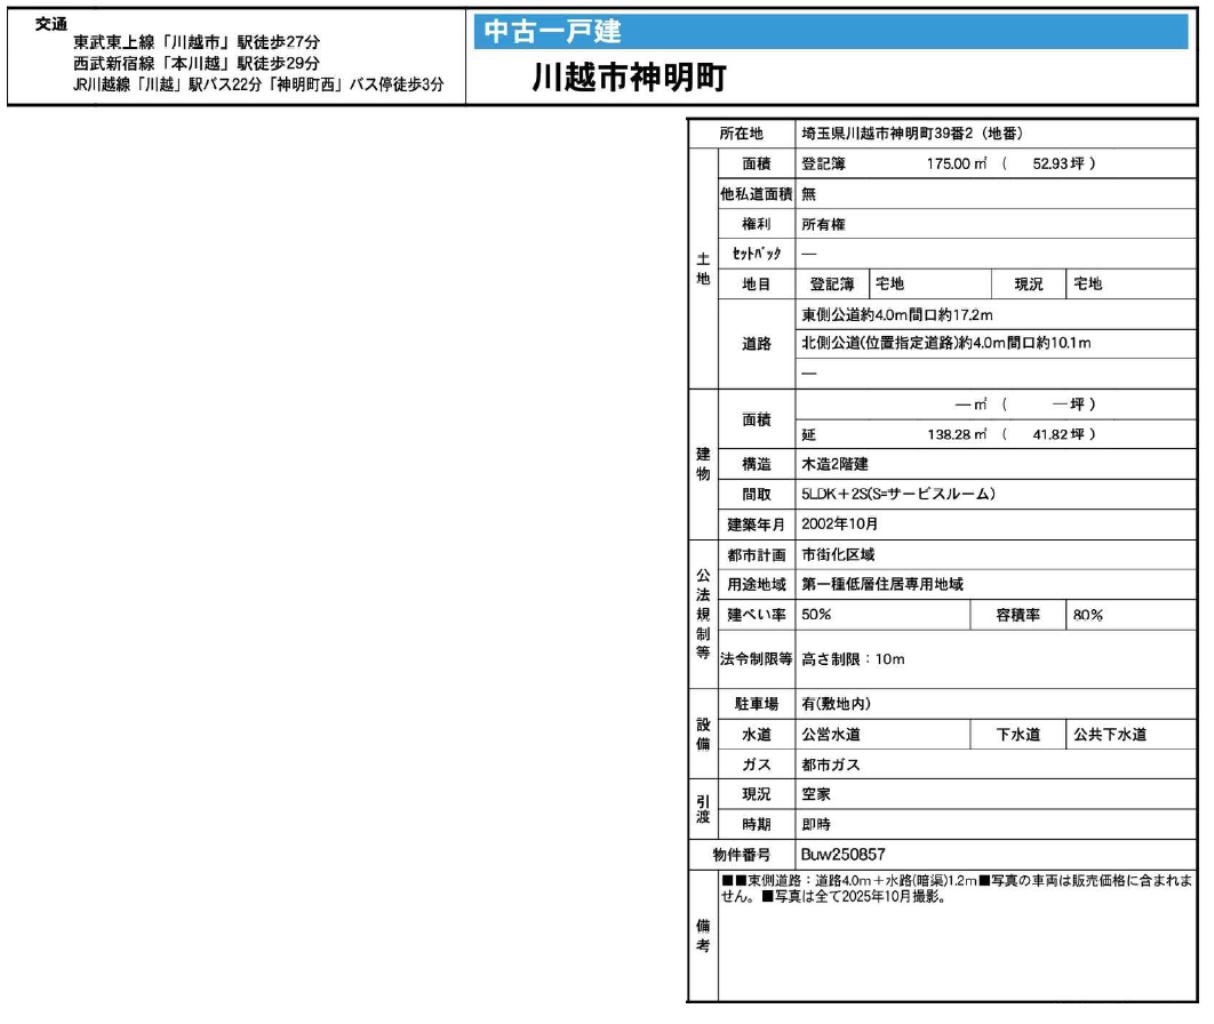Click the 川越市神明町 property title
Screen dimensions: 1214x1024
pyautogui.click(x=629, y=78)
